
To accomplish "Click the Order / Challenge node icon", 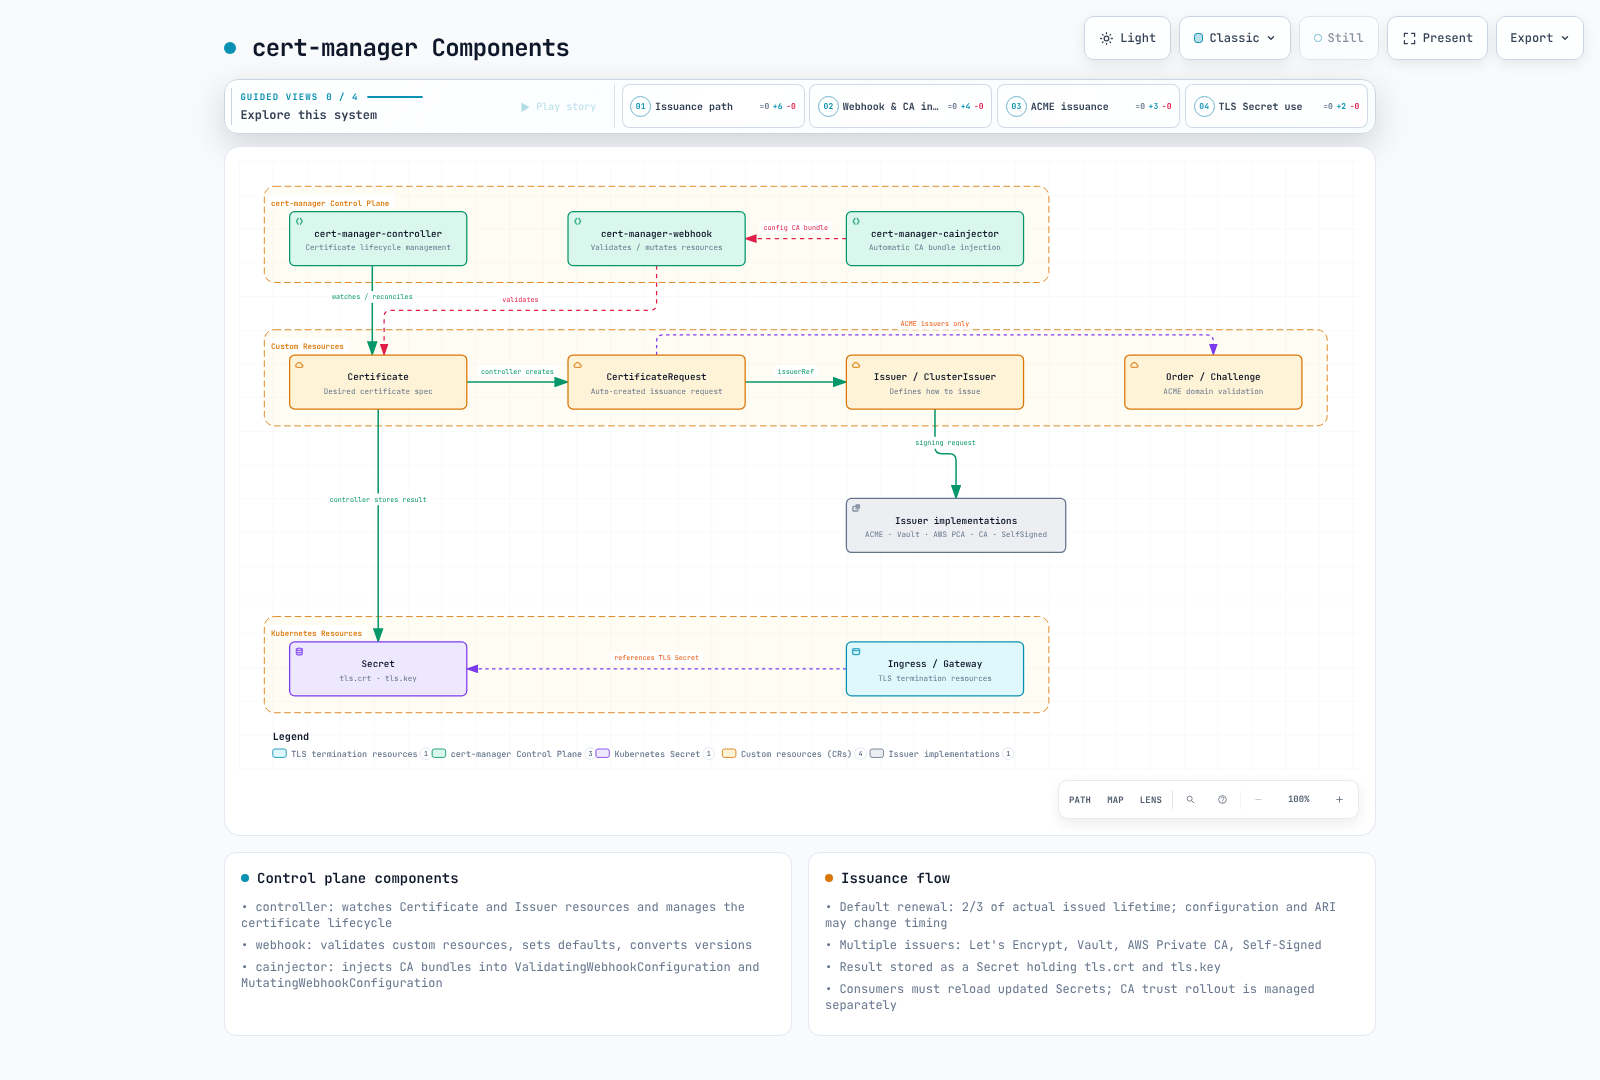I will coord(1134,365).
